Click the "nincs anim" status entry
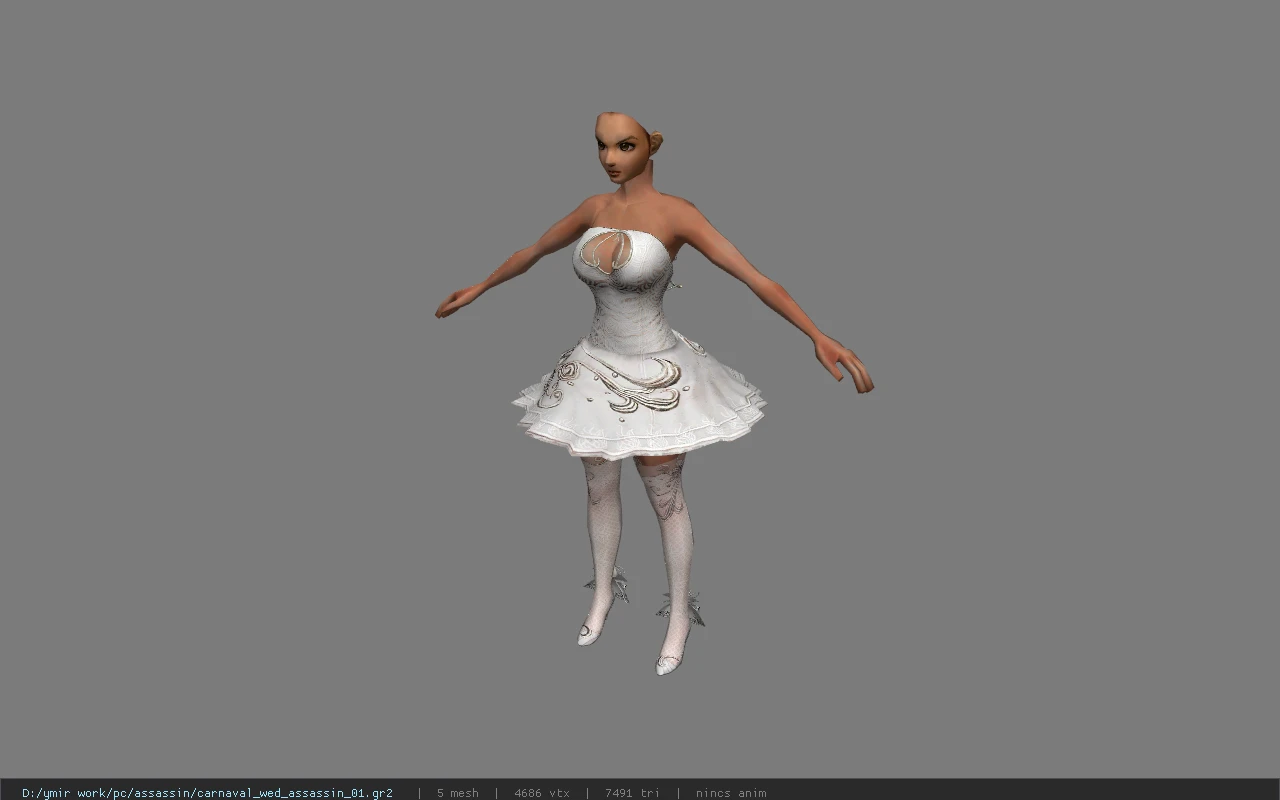The image size is (1280, 800). pyautogui.click(x=731, y=793)
